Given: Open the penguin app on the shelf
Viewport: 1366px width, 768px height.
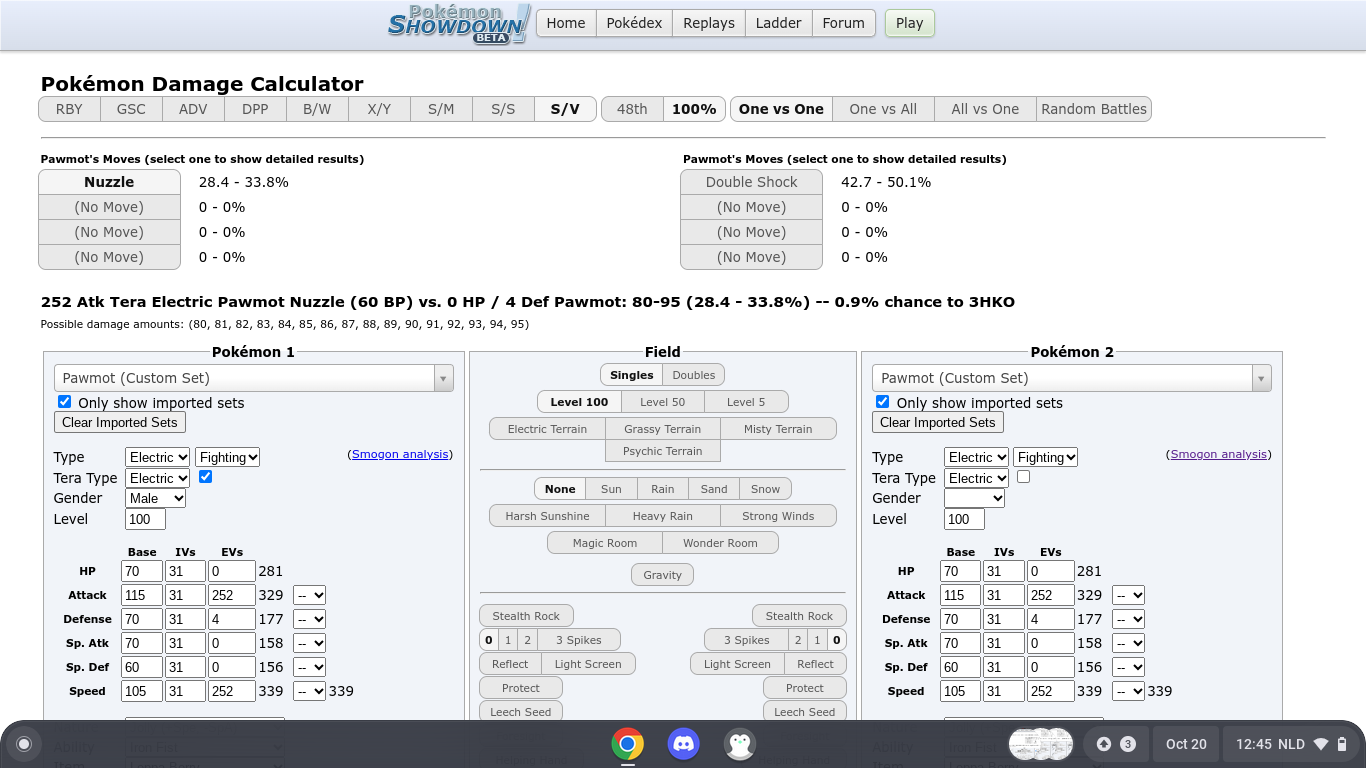Looking at the screenshot, I should [740, 744].
